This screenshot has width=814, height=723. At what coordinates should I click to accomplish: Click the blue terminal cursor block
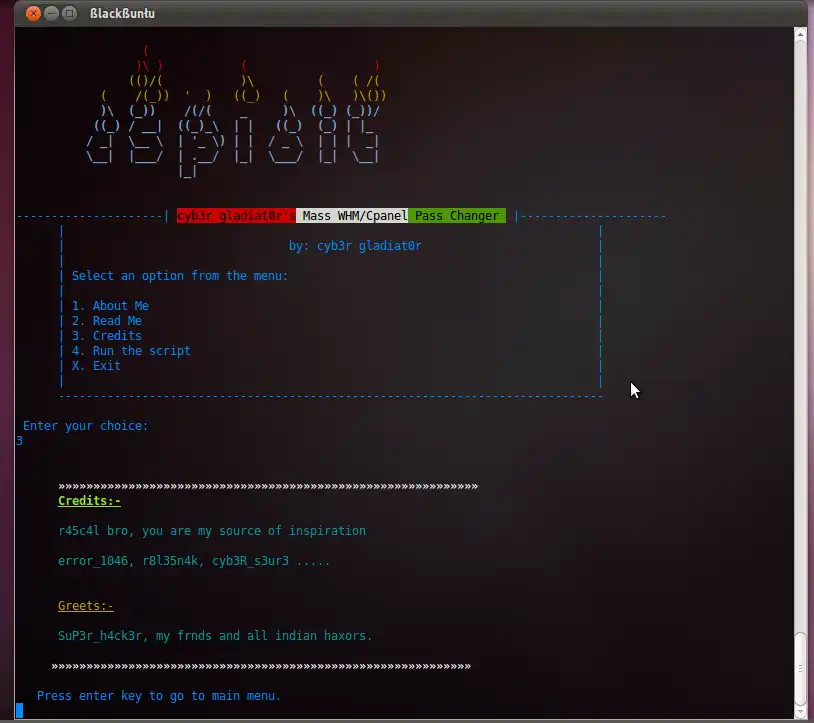[x=19, y=710]
